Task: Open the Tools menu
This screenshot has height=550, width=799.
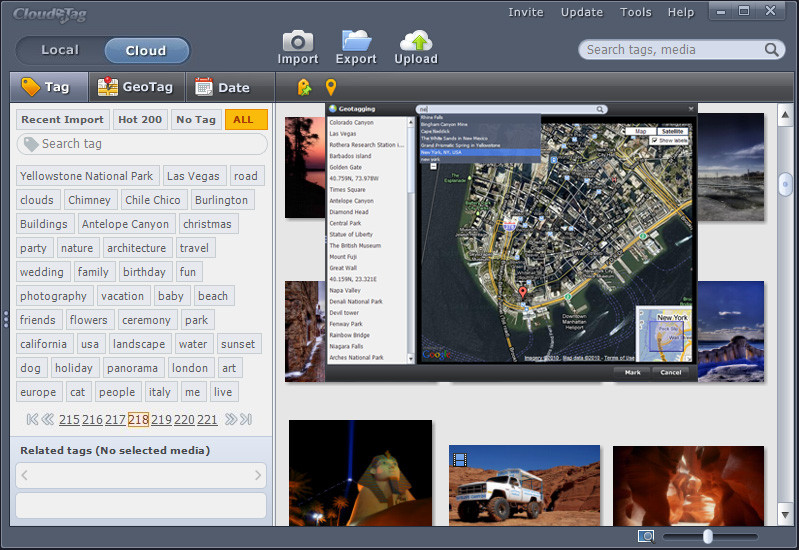Action: 635,12
